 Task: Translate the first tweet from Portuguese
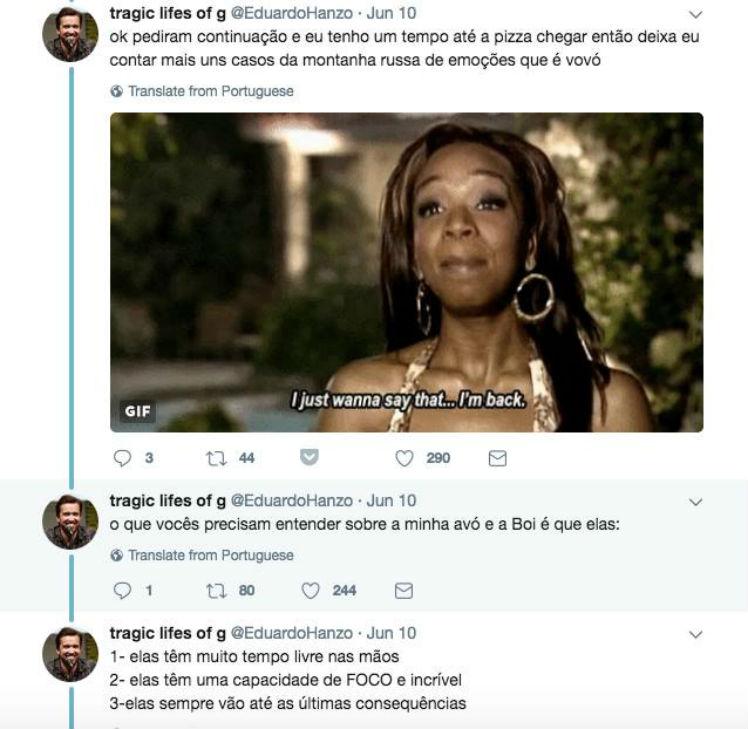coord(202,91)
